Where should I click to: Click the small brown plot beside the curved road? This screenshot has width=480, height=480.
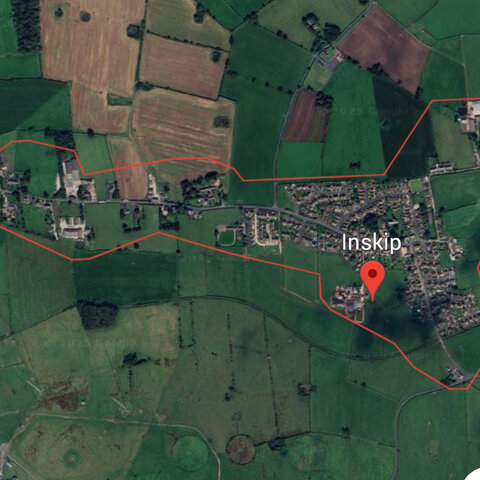(x=306, y=117)
